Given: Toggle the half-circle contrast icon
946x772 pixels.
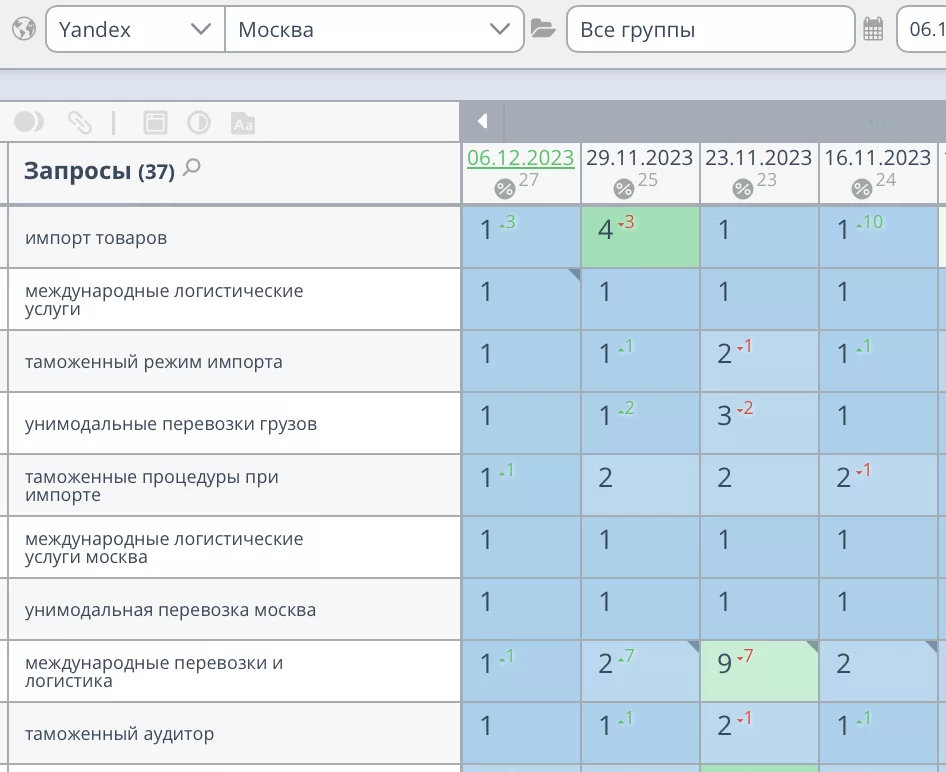Looking at the screenshot, I should pyautogui.click(x=199, y=122).
